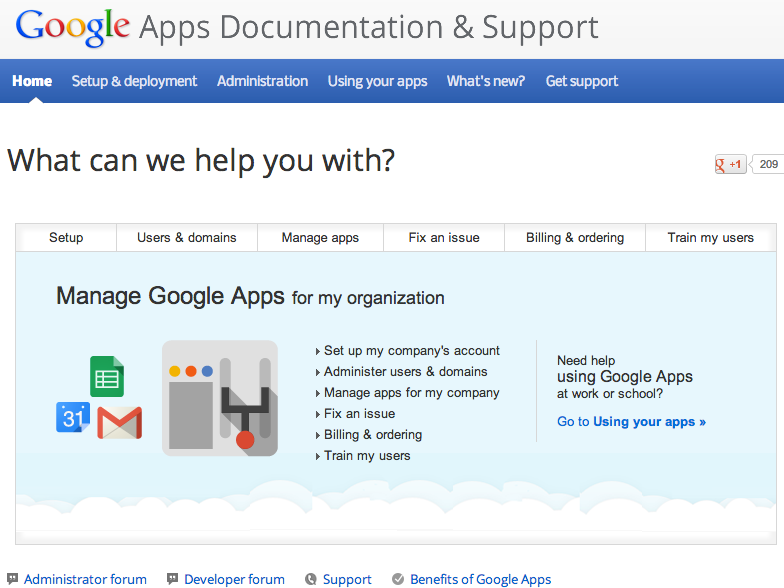
Task: Click the Support lifesaver icon
Action: coord(311,579)
